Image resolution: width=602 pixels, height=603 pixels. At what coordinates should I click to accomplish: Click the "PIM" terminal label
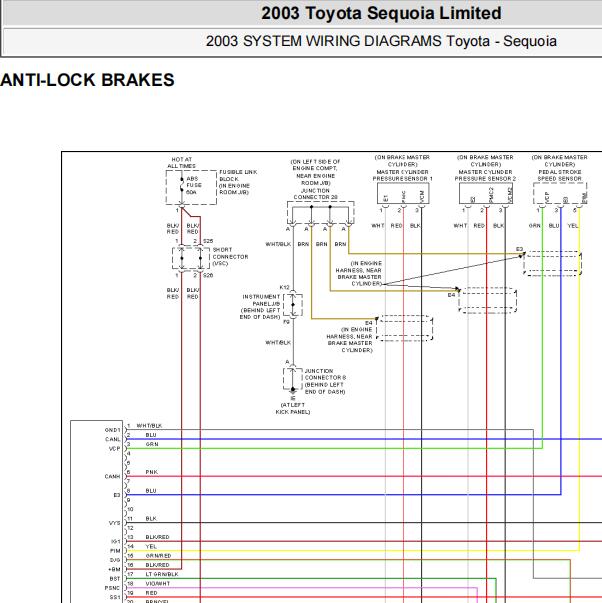click(115, 551)
